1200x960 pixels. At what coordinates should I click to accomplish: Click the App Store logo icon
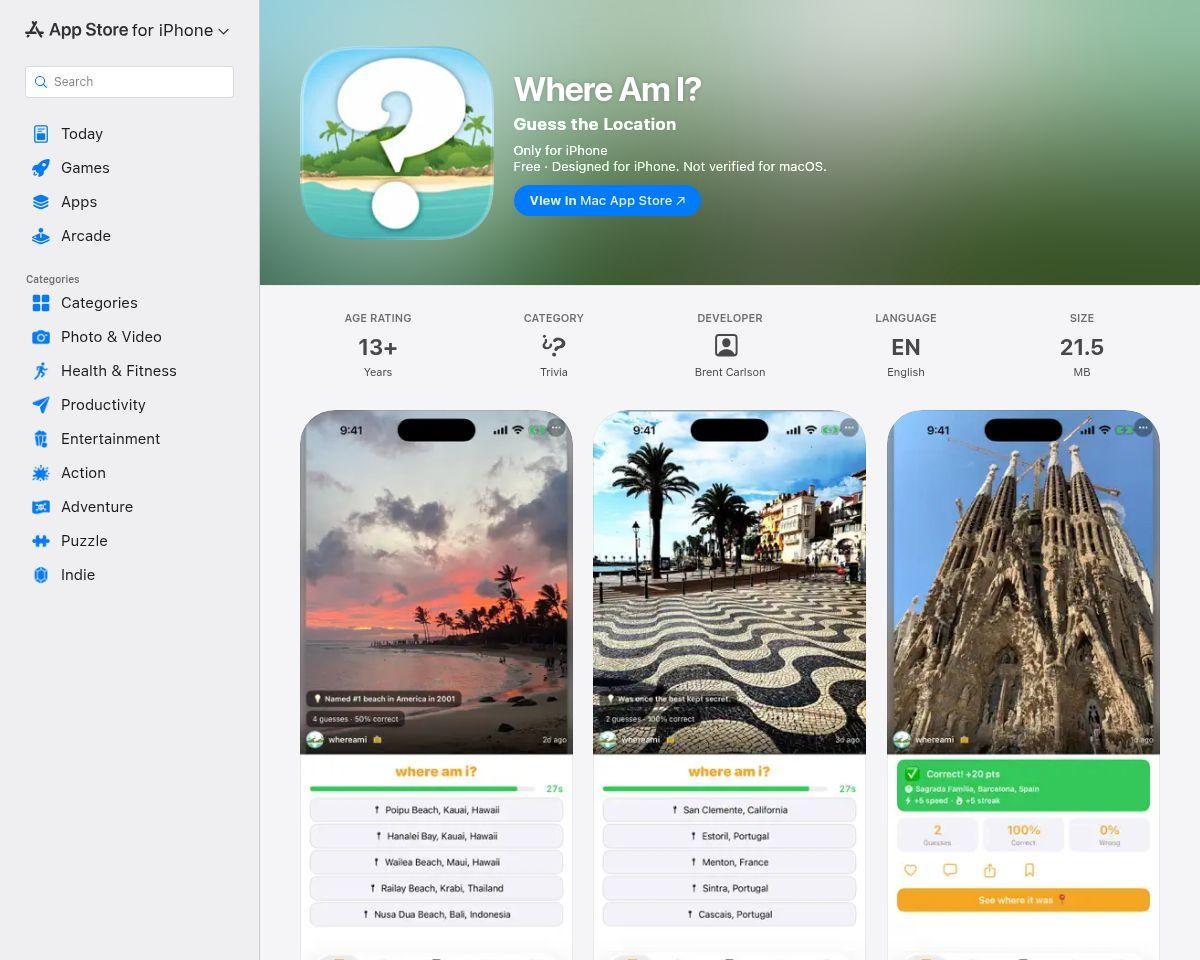click(x=35, y=30)
